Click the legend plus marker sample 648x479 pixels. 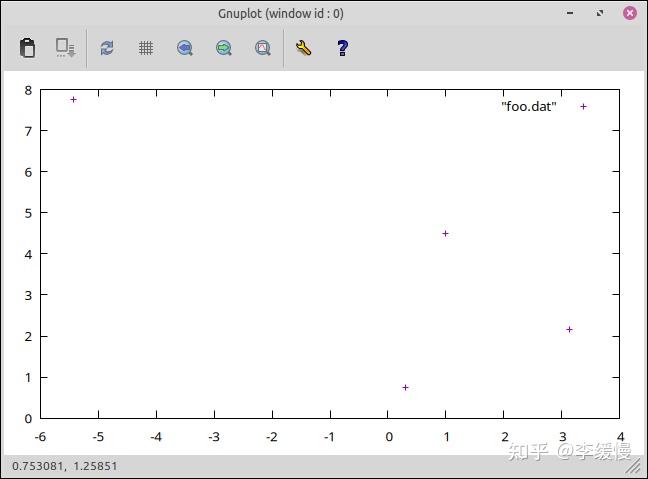pos(583,107)
